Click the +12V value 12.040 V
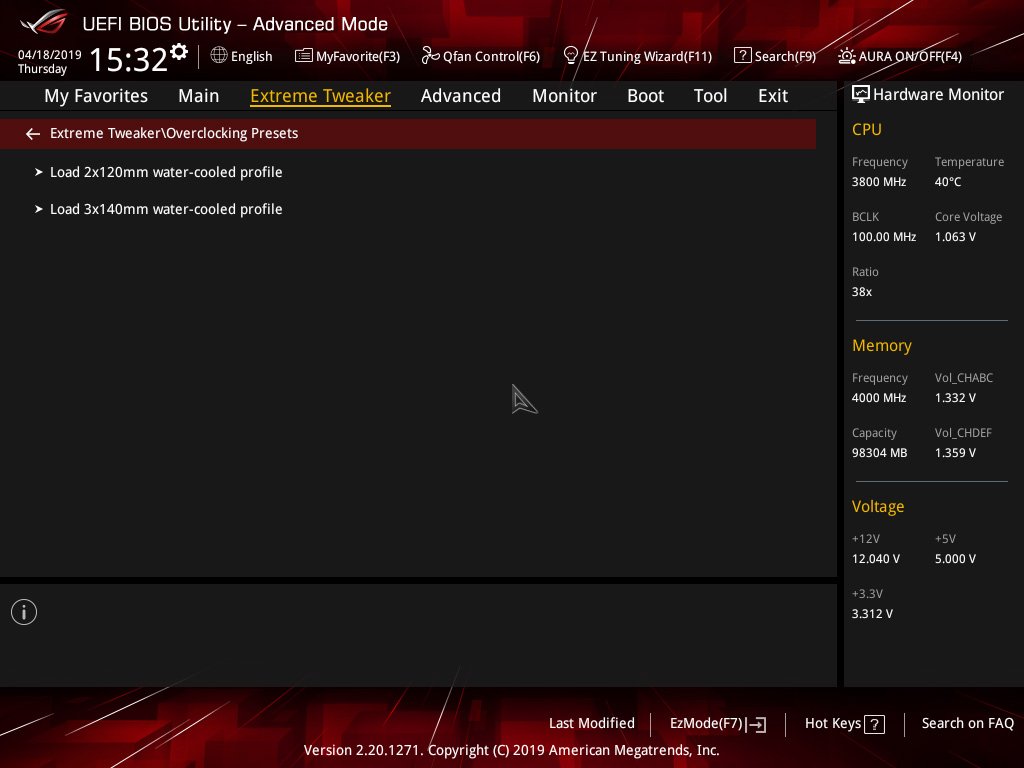Screen dimensions: 1024x768 point(876,560)
